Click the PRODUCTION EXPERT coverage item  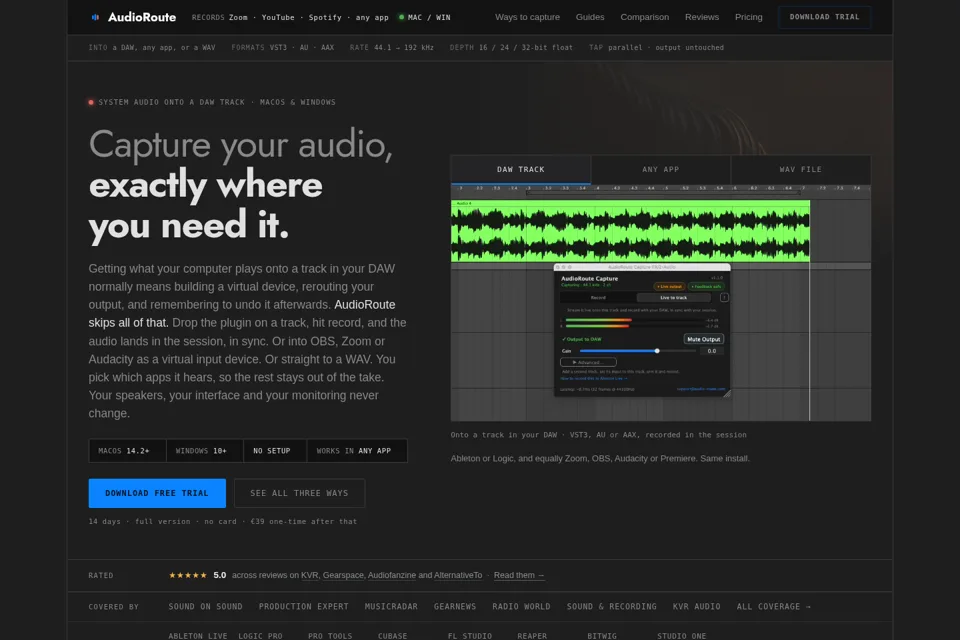pyautogui.click(x=304, y=607)
